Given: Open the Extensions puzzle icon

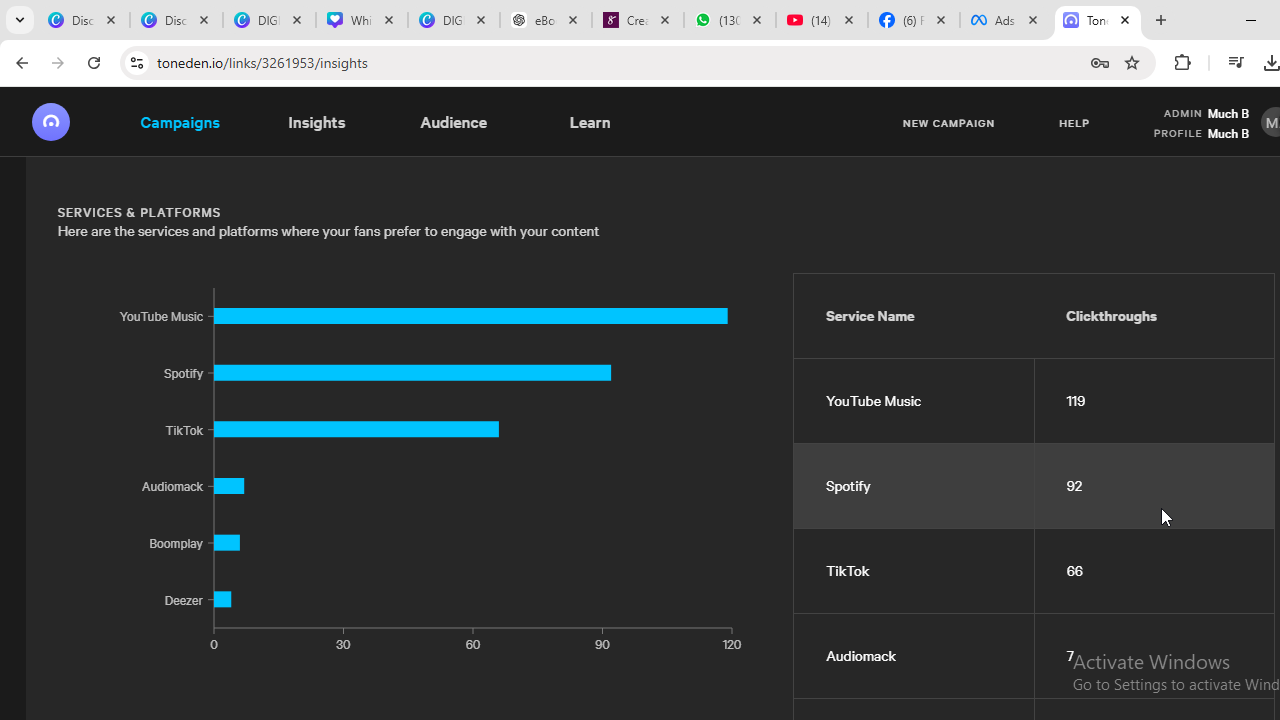Looking at the screenshot, I should (1183, 63).
